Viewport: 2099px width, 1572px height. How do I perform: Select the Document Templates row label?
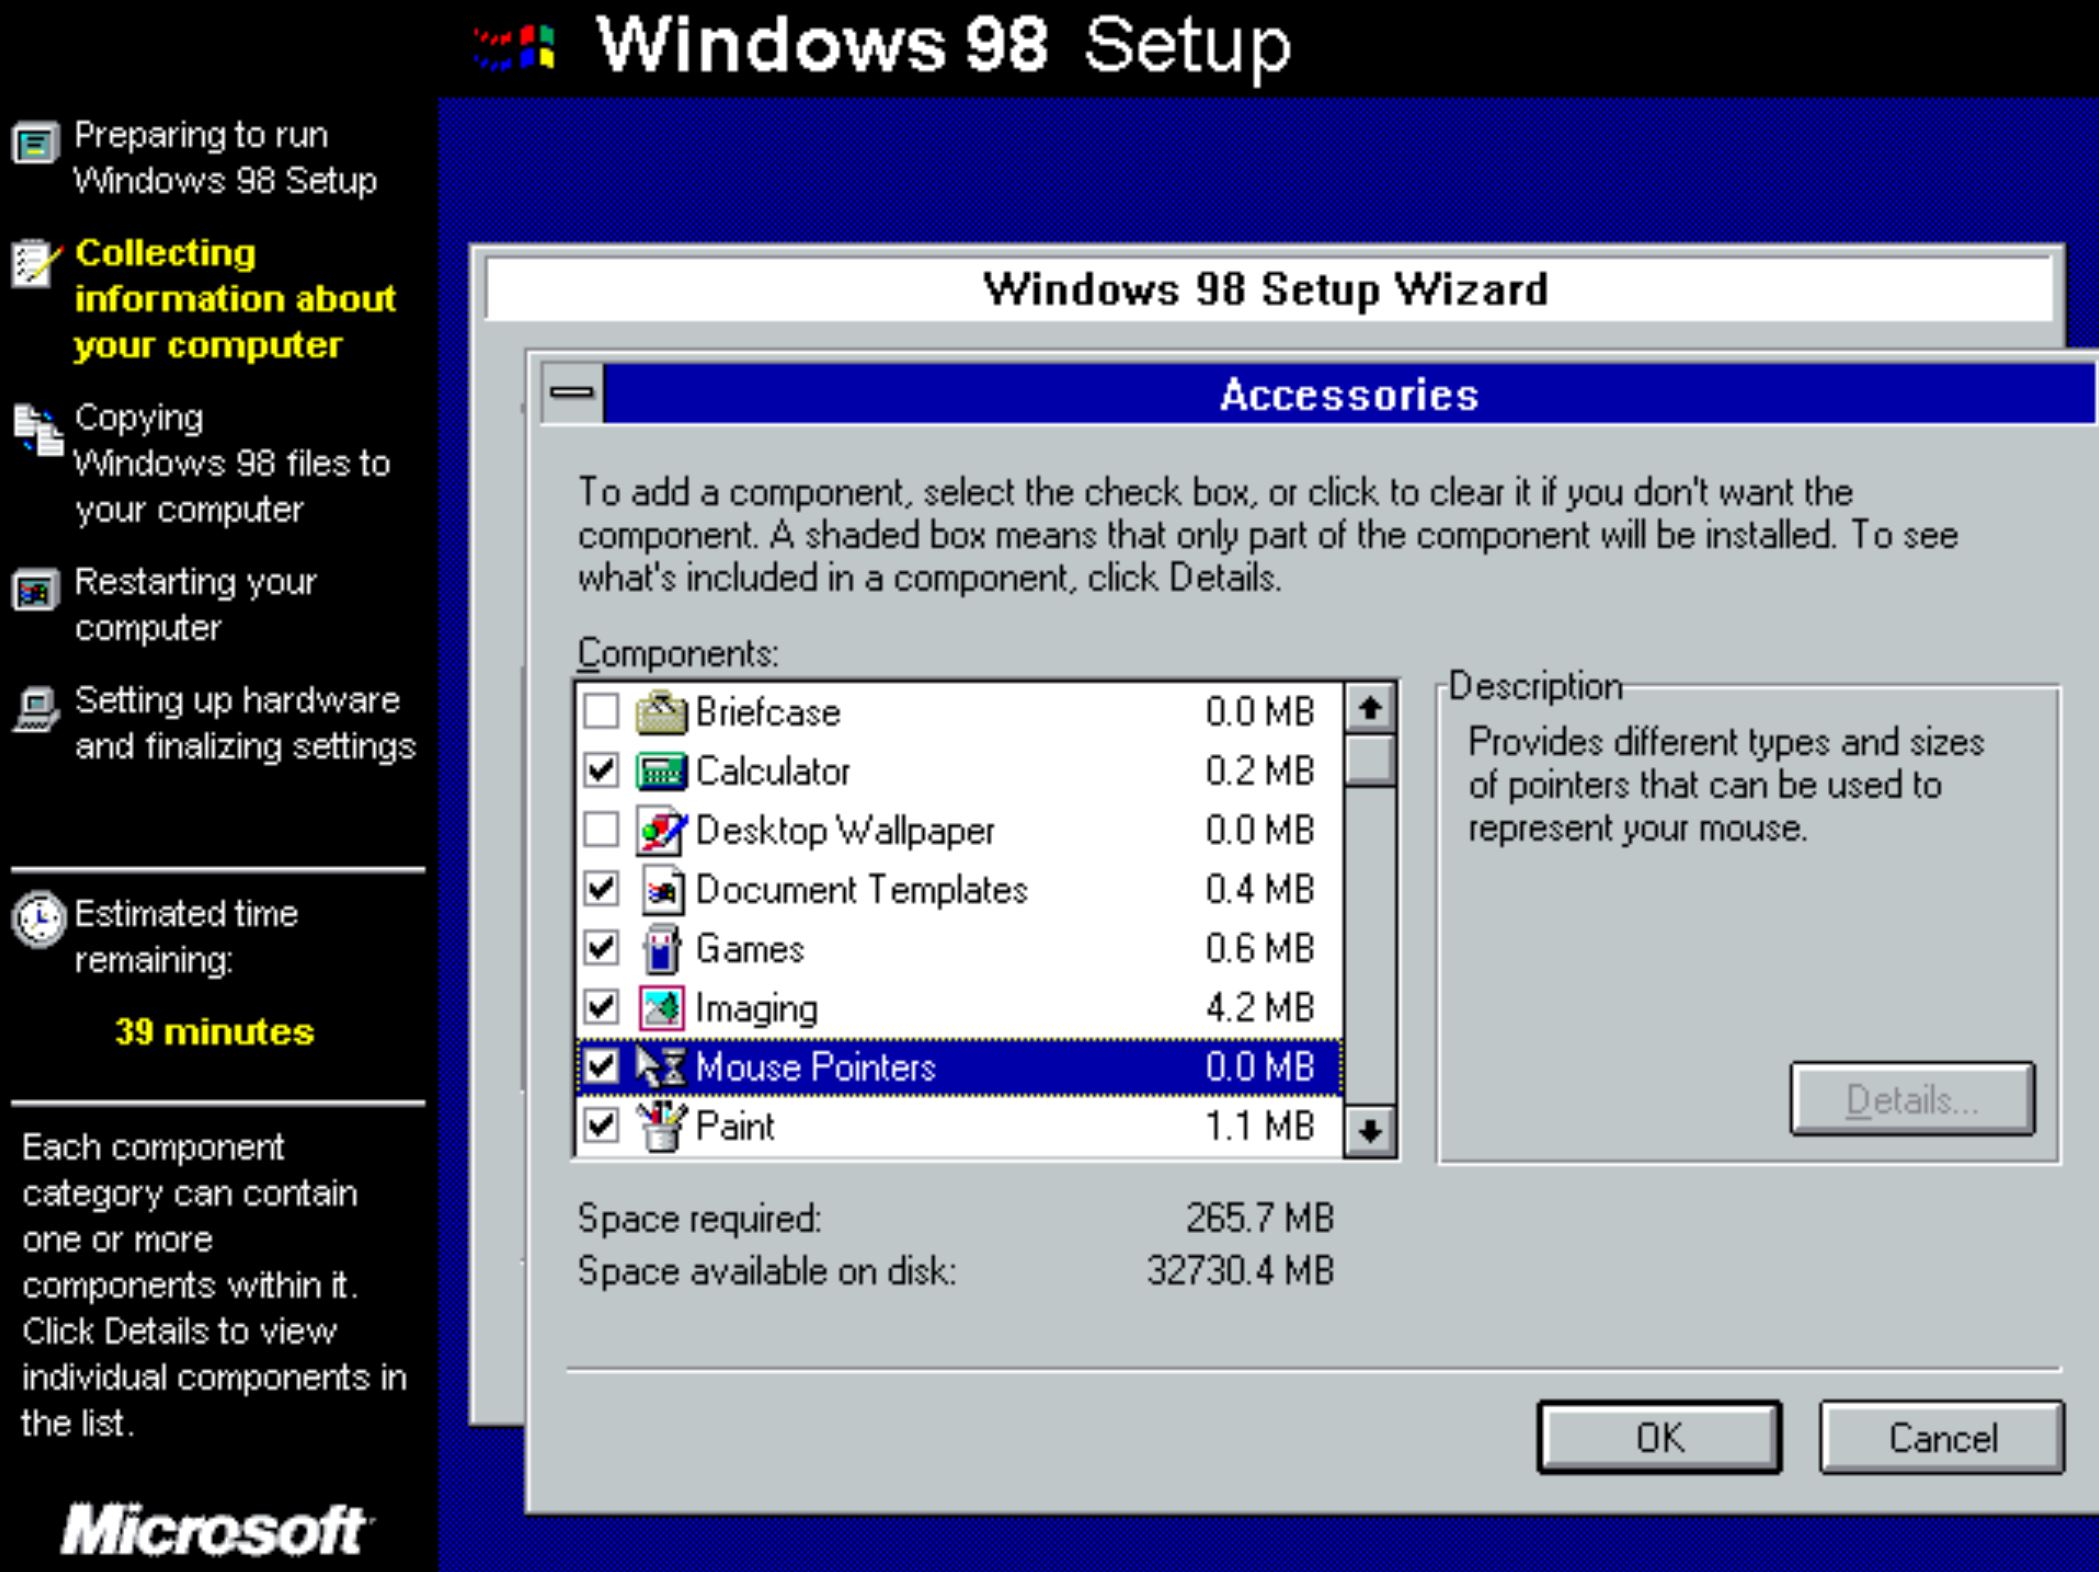click(x=862, y=889)
